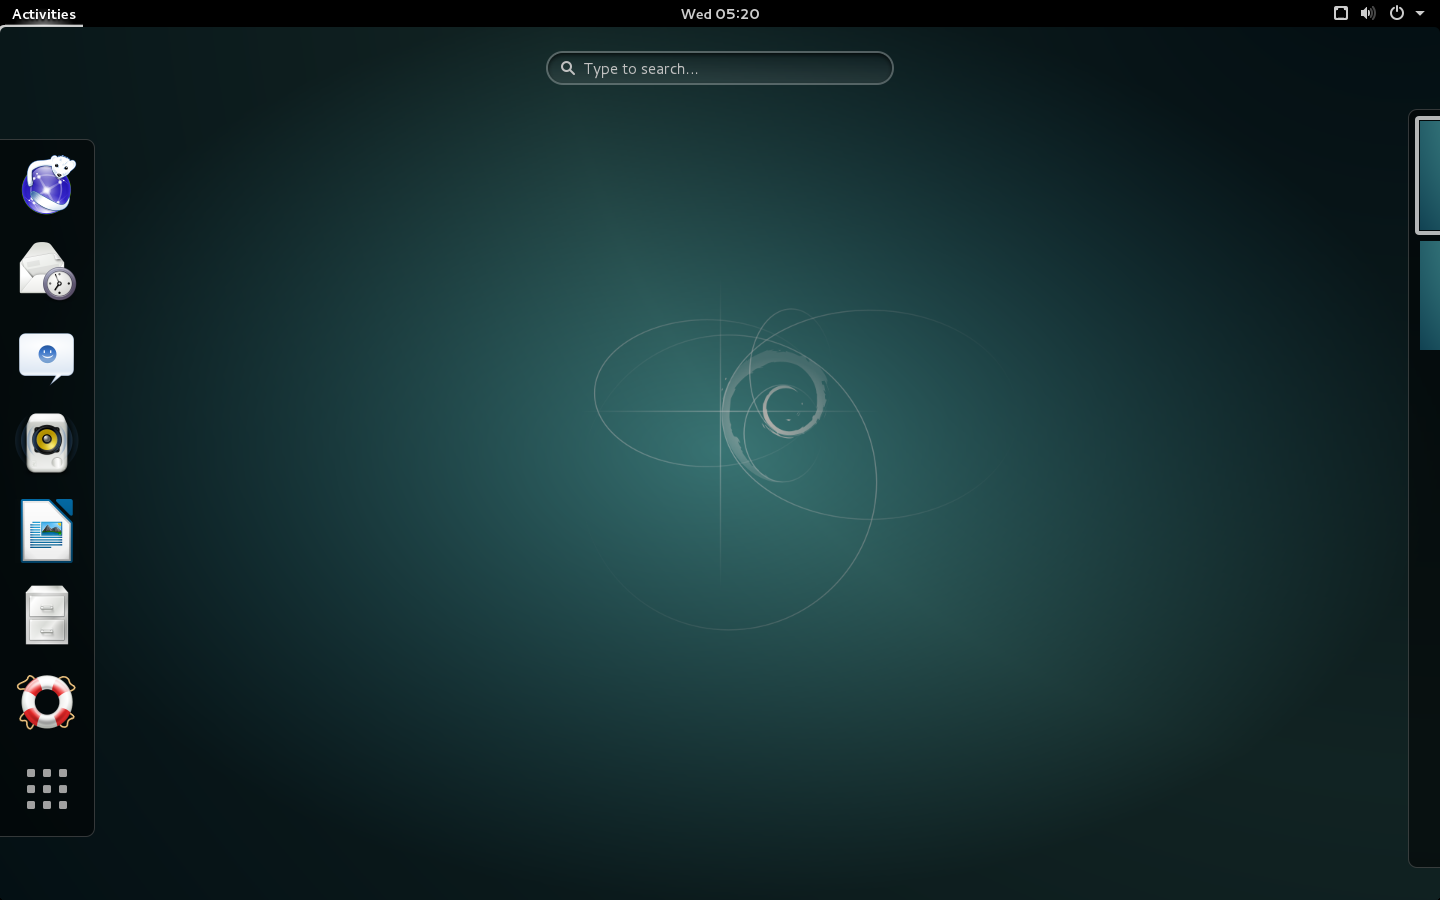Click the Activities button
Image resolution: width=1440 pixels, height=900 pixels.
coord(44,13)
